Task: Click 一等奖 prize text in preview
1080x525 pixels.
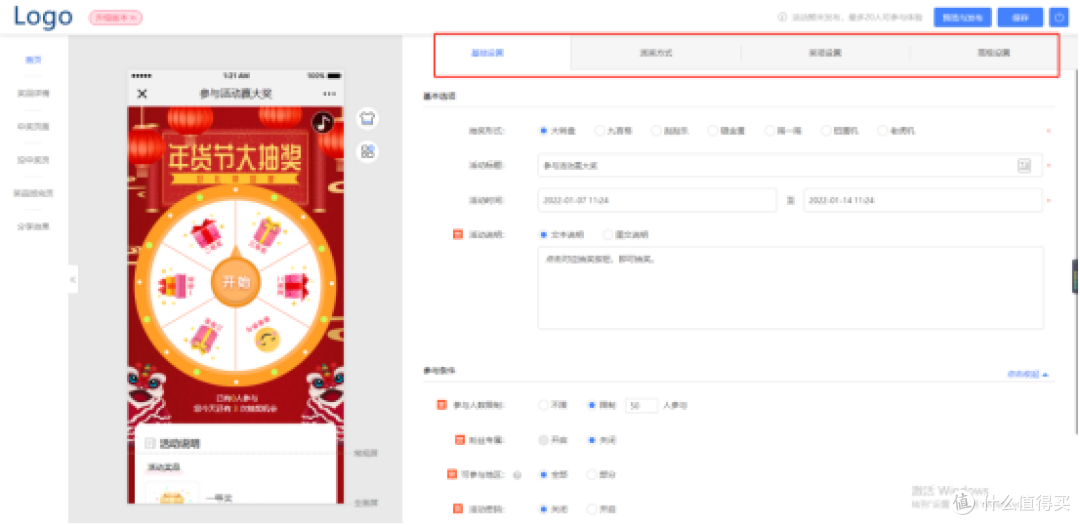Action: pos(218,499)
